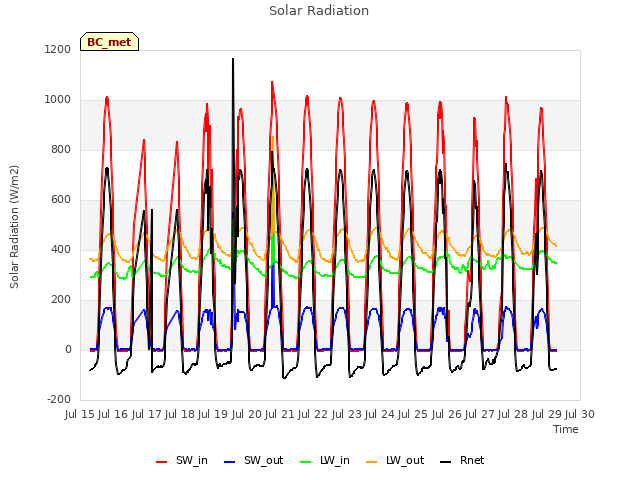Click the Solar Radiation chart title
Image resolution: width=640 pixels, height=480 pixels.
(319, 11)
